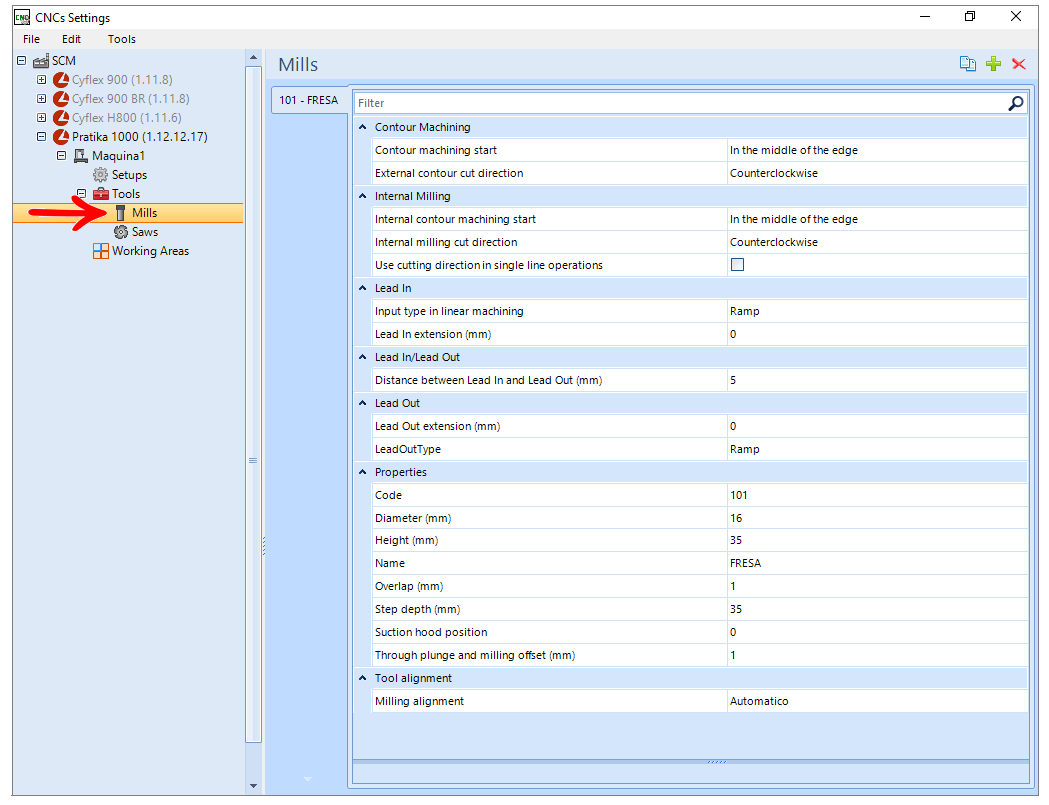Image resolution: width=1049 pixels, height=805 pixels.
Task: Open Setups gear item
Action: point(100,175)
